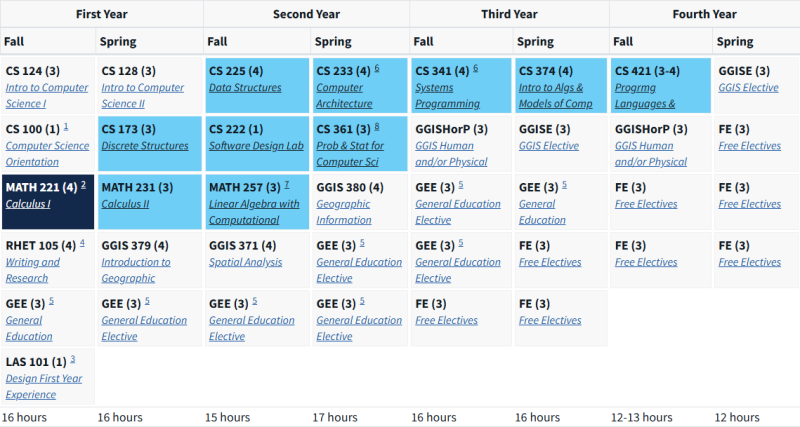Open the Prob & Stat for Computer Sci link
This screenshot has width=800, height=427.
point(349,154)
